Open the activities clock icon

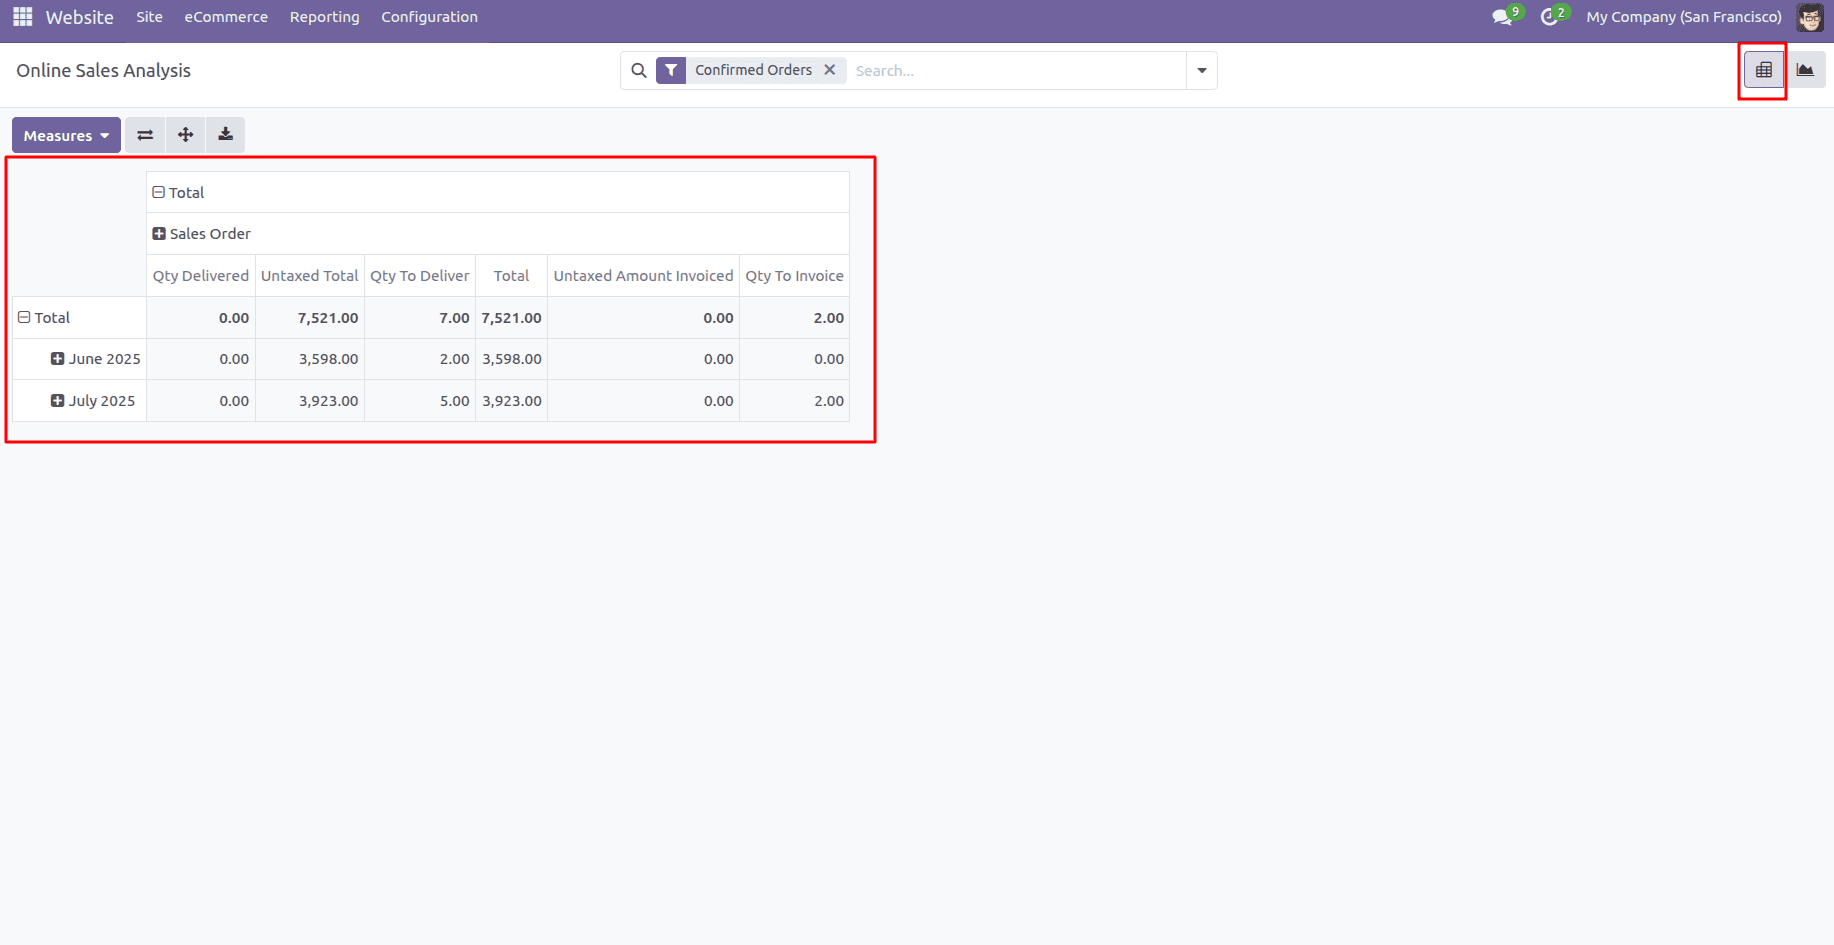coord(1549,17)
